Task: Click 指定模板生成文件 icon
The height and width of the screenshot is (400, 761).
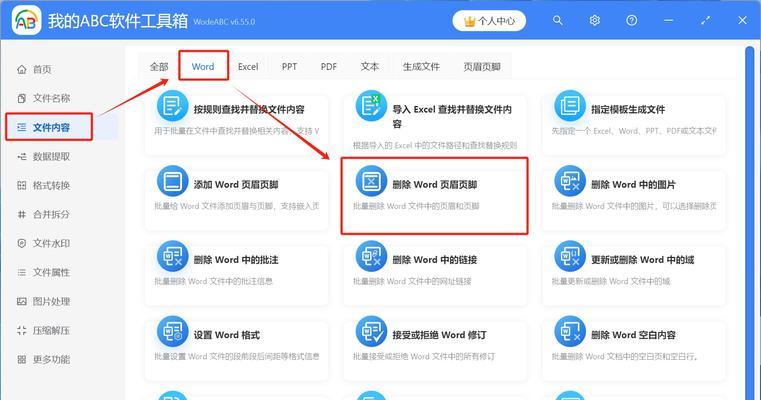Action: coord(570,106)
